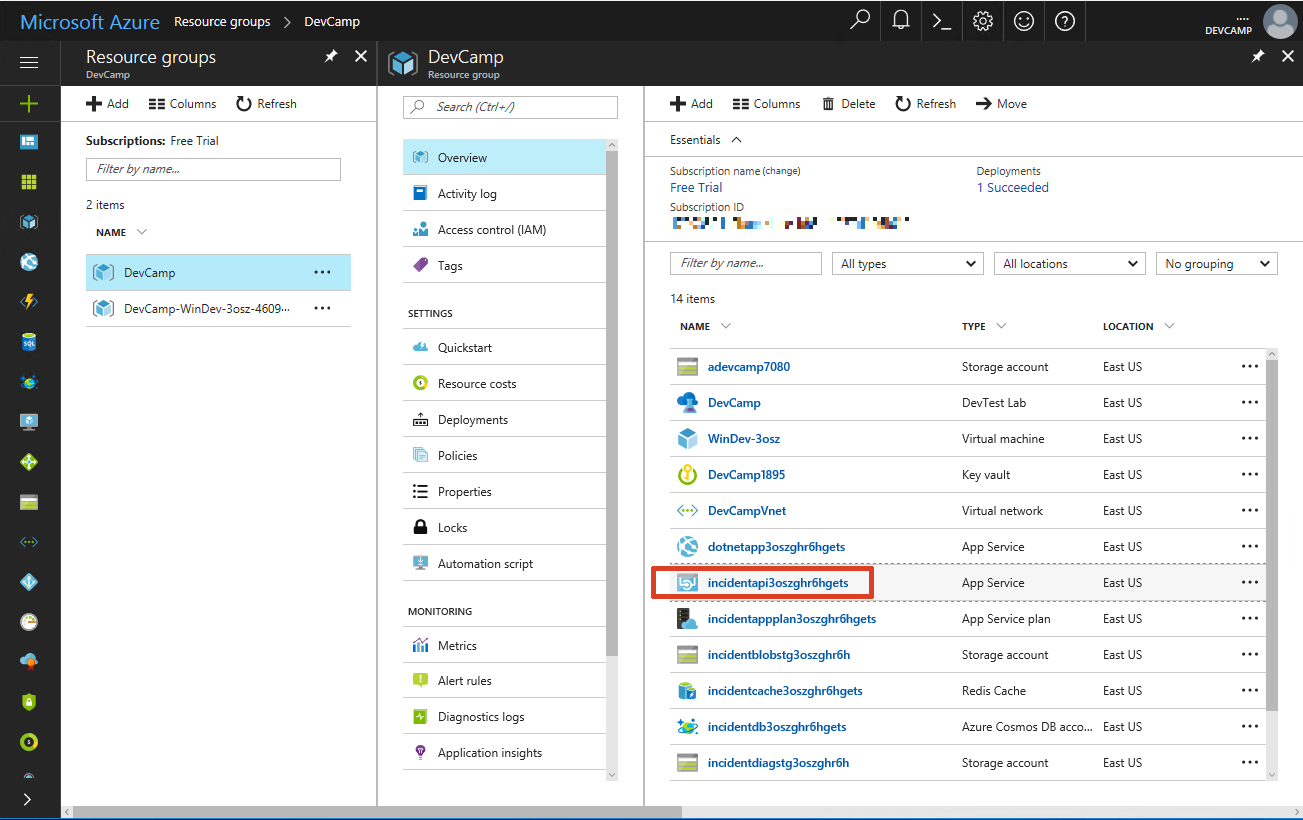Open Storage accounts icon in sidebar
The width and height of the screenshot is (1303, 820).
coord(29,502)
